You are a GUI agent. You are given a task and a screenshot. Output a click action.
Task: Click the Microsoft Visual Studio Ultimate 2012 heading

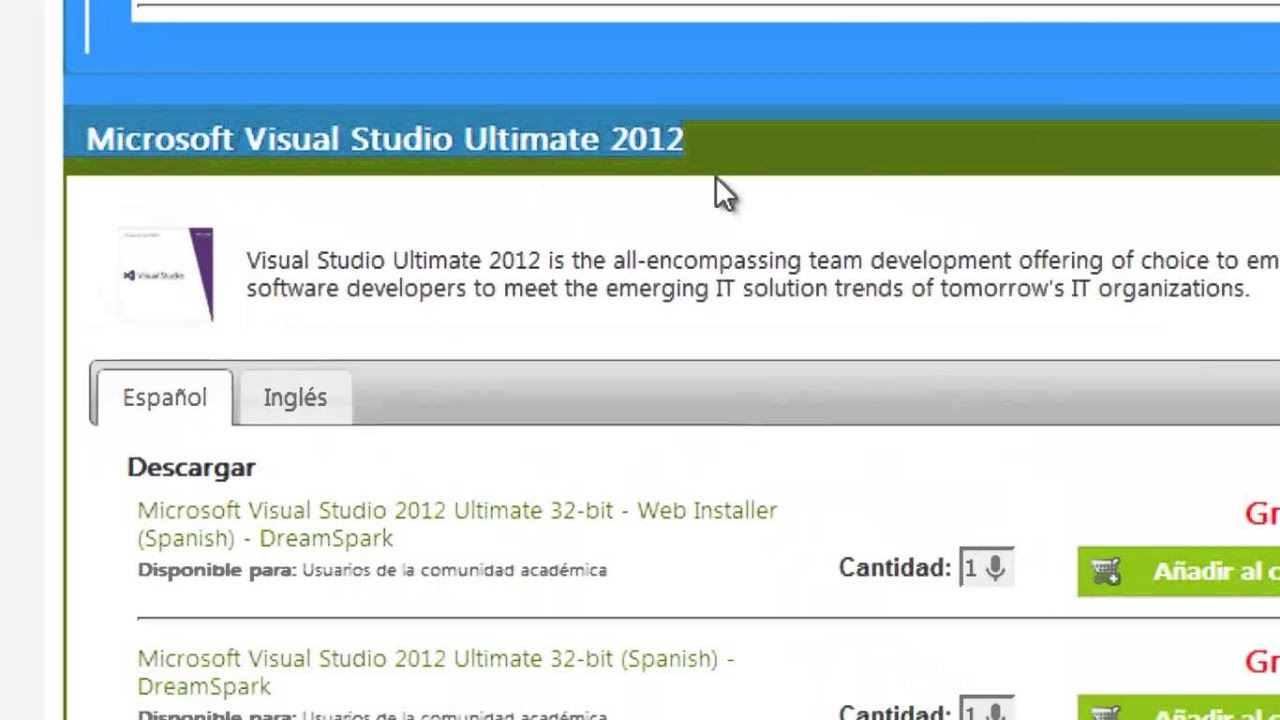[385, 139]
